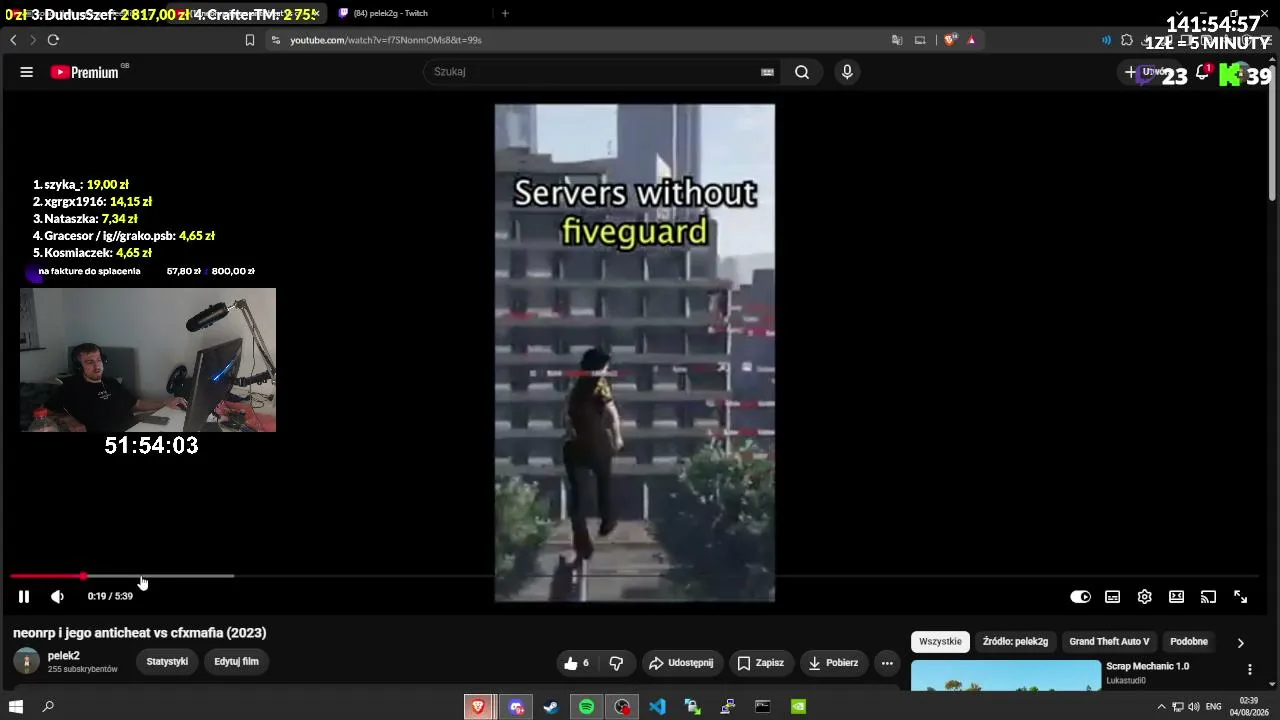Cast the video to a TV
The width and height of the screenshot is (1280, 720).
tap(1208, 596)
